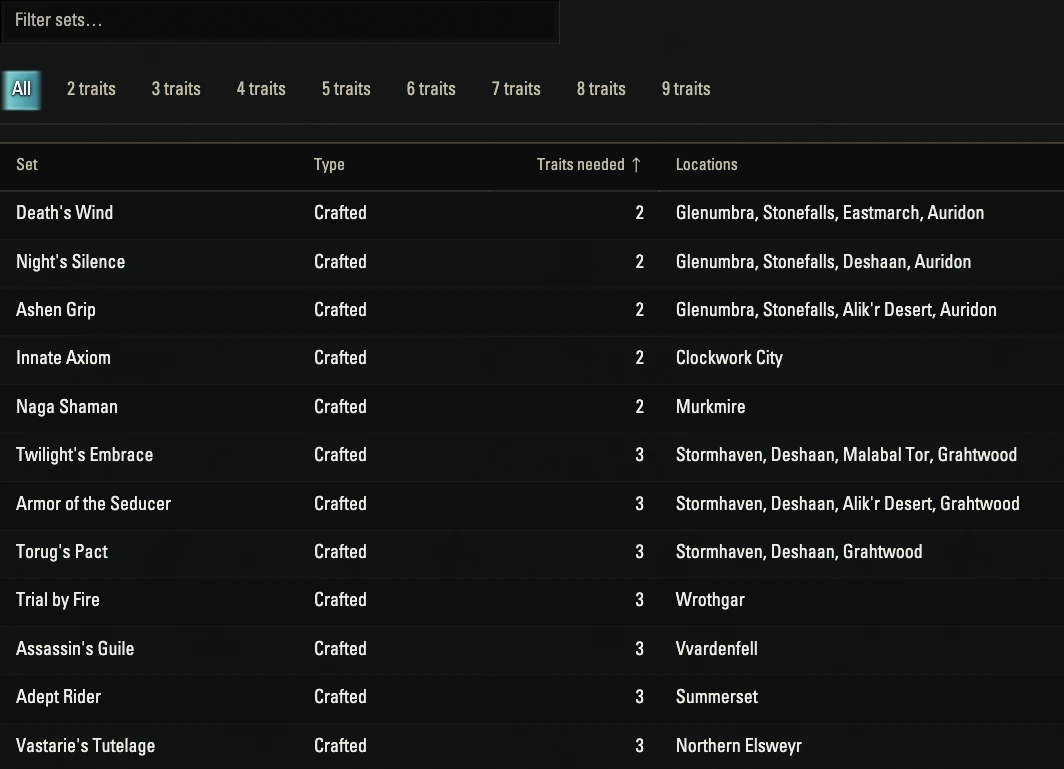Click traits needed value for Trial by Fire
This screenshot has height=769, width=1064.
639,600
